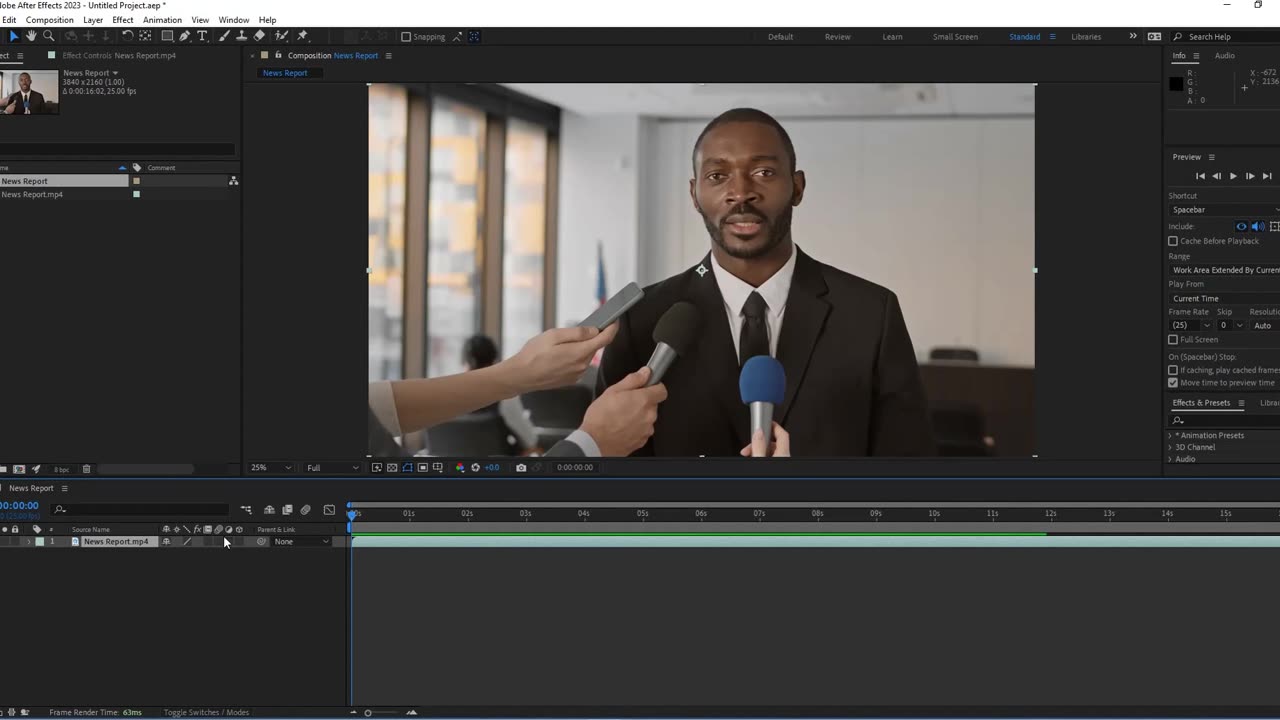This screenshot has height=720, width=1280.
Task: Select the Clone Stamp tool
Action: (x=241, y=36)
